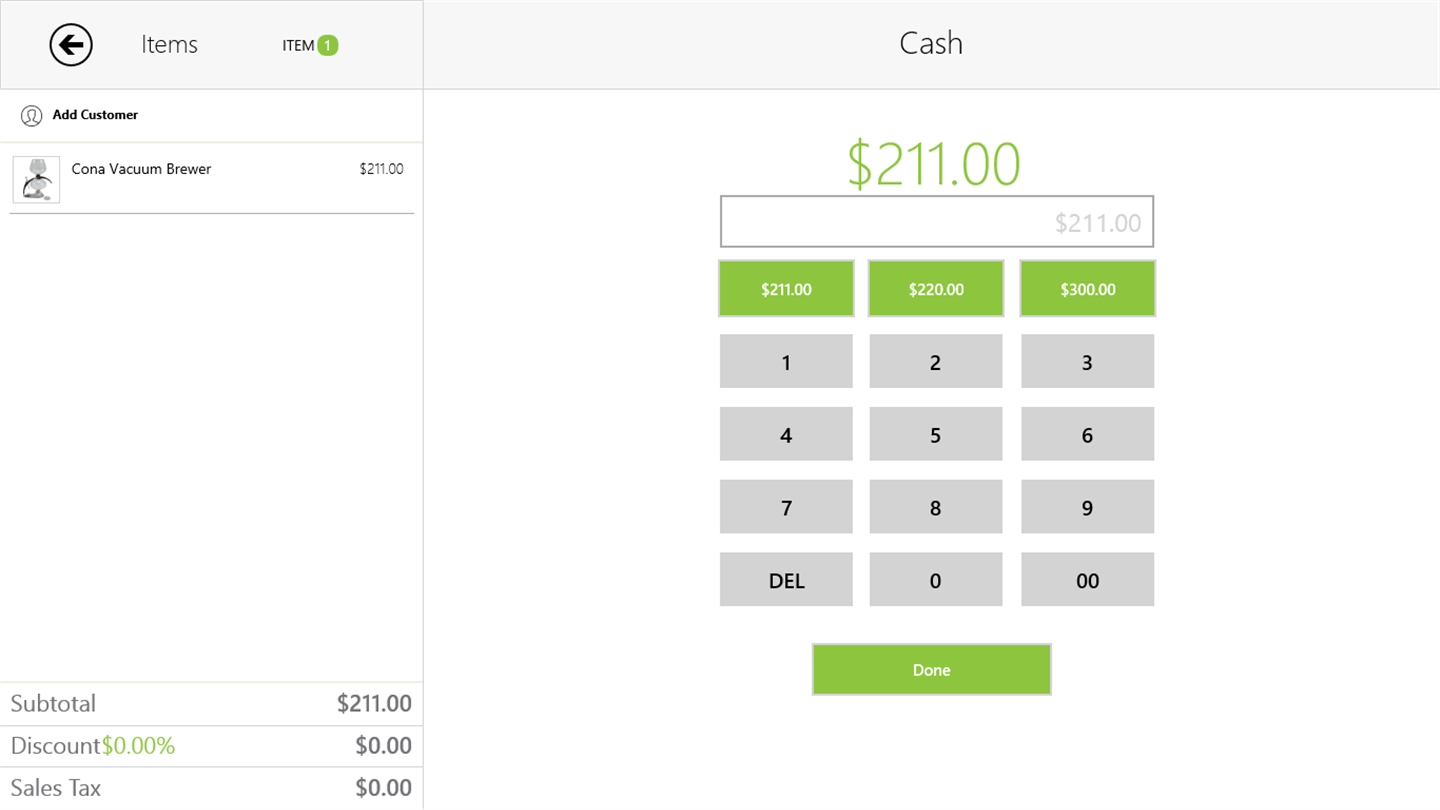Image resolution: width=1440 pixels, height=810 pixels.
Task: Open the ITEM count badge
Action: coord(327,45)
